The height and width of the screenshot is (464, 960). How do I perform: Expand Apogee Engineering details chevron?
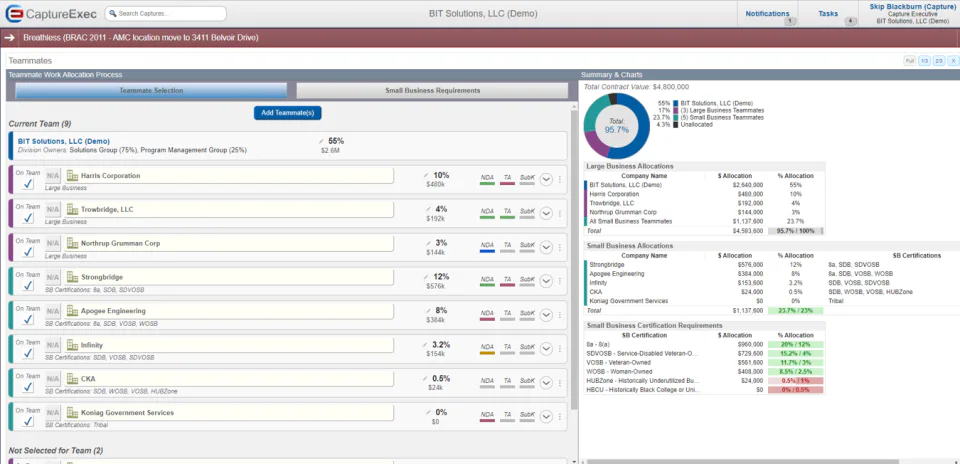[546, 315]
